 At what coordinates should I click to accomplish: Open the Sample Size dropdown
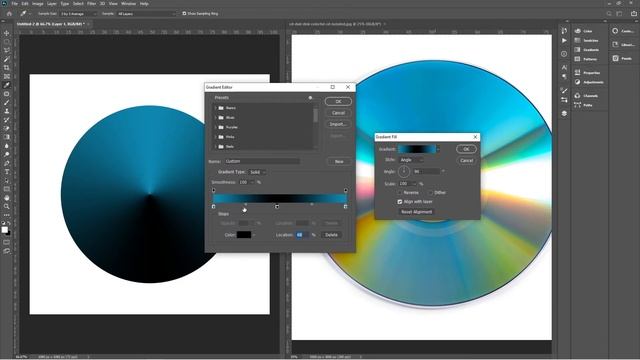79,13
